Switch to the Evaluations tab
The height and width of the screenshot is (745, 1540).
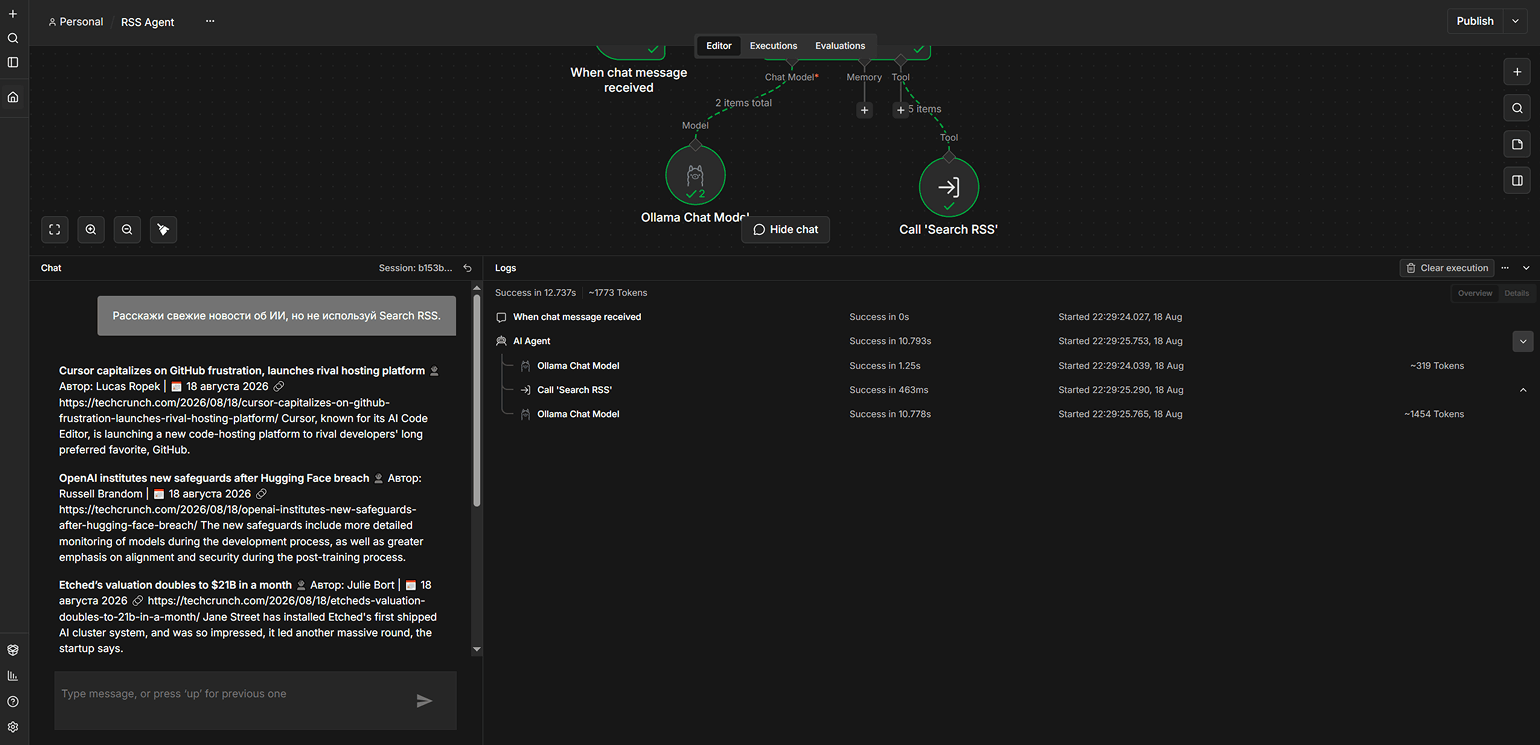tap(840, 46)
